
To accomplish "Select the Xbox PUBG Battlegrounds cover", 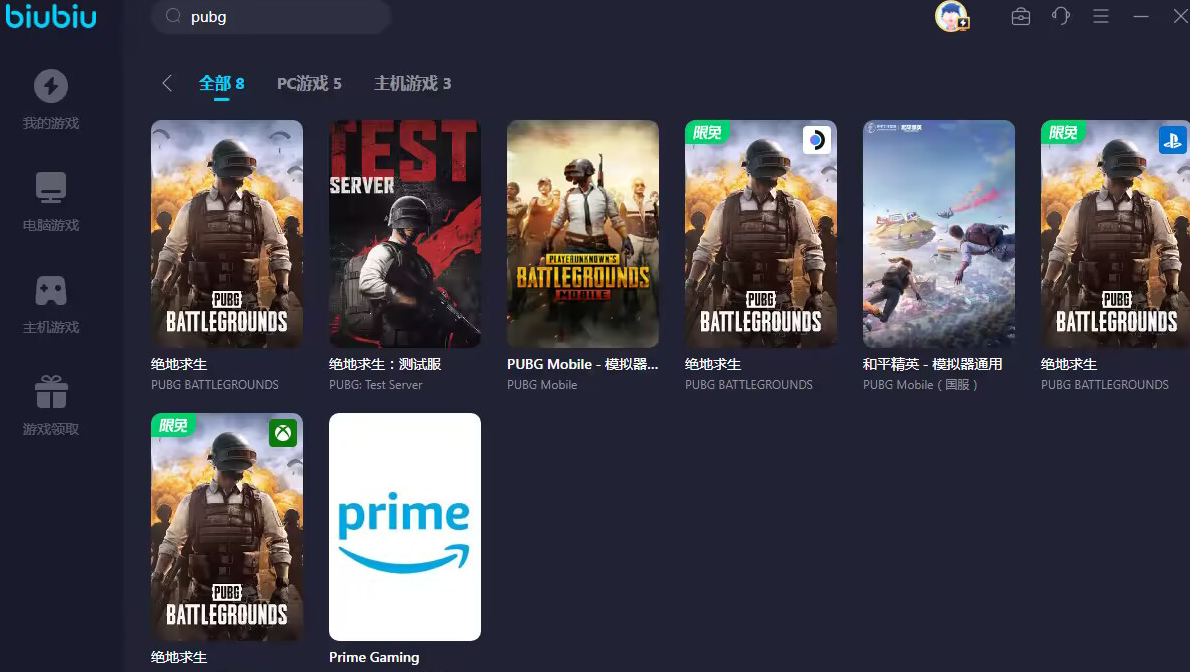I will click(227, 527).
